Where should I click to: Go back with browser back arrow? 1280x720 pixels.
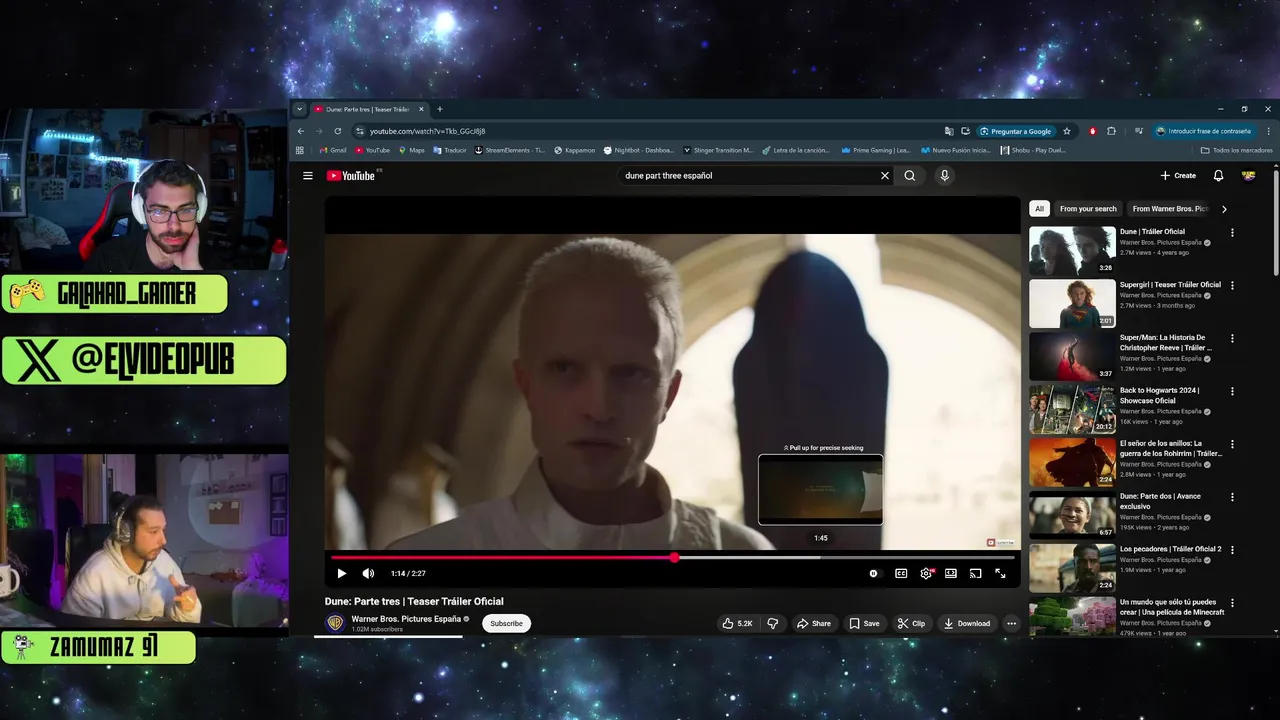coord(300,131)
